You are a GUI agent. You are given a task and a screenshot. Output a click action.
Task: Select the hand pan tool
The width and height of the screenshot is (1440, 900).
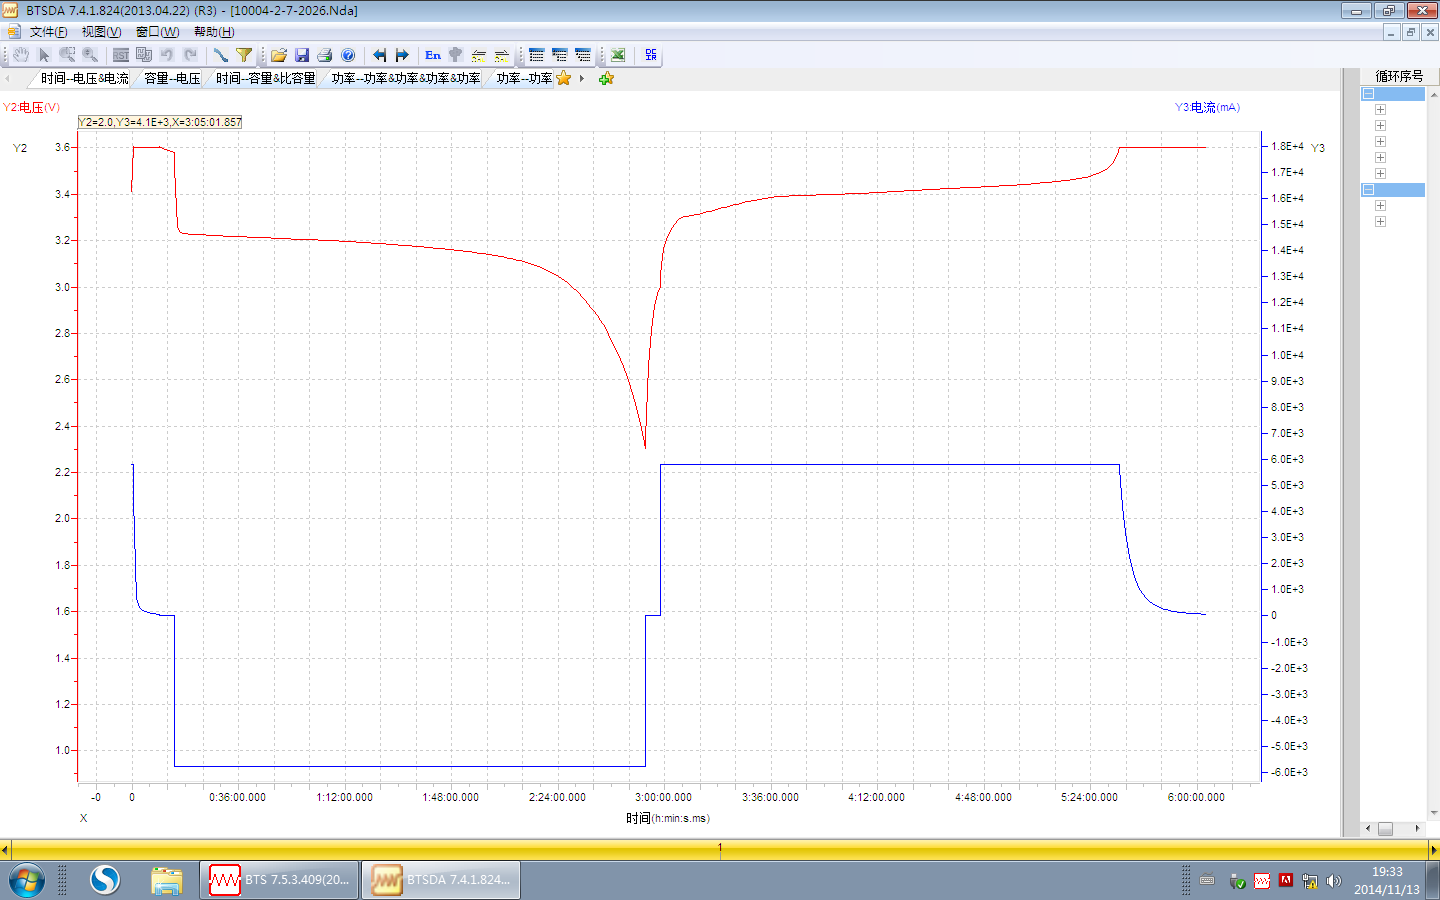point(21,55)
